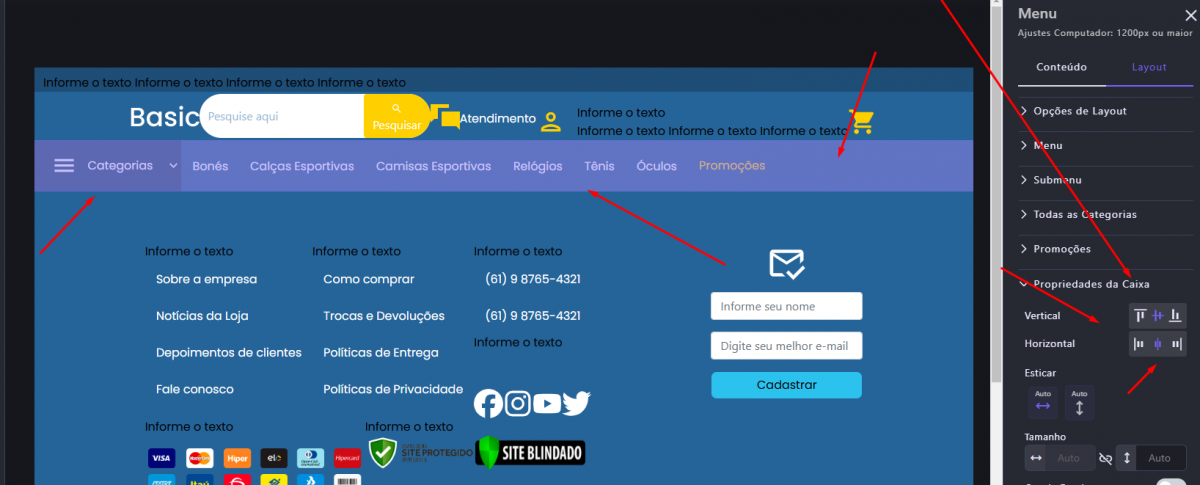The height and width of the screenshot is (485, 1200).
Task: Align box to top vertically
Action: coord(1140,316)
